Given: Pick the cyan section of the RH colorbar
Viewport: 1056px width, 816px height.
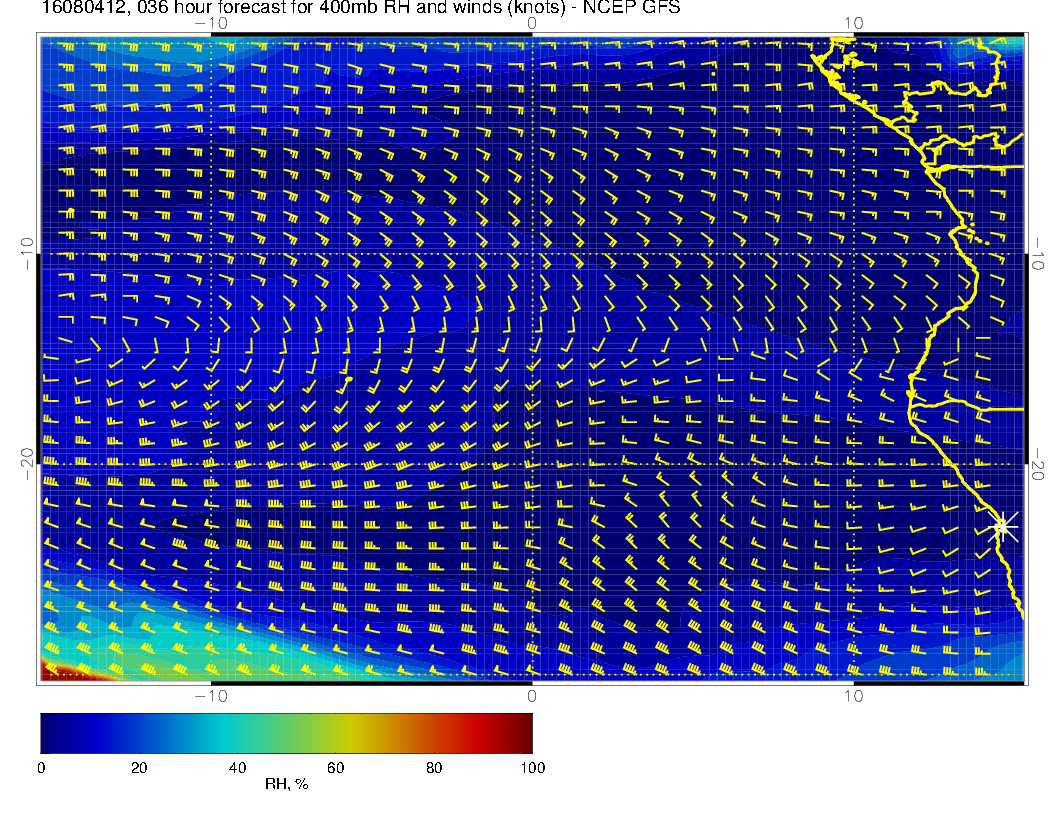Looking at the screenshot, I should [225, 732].
